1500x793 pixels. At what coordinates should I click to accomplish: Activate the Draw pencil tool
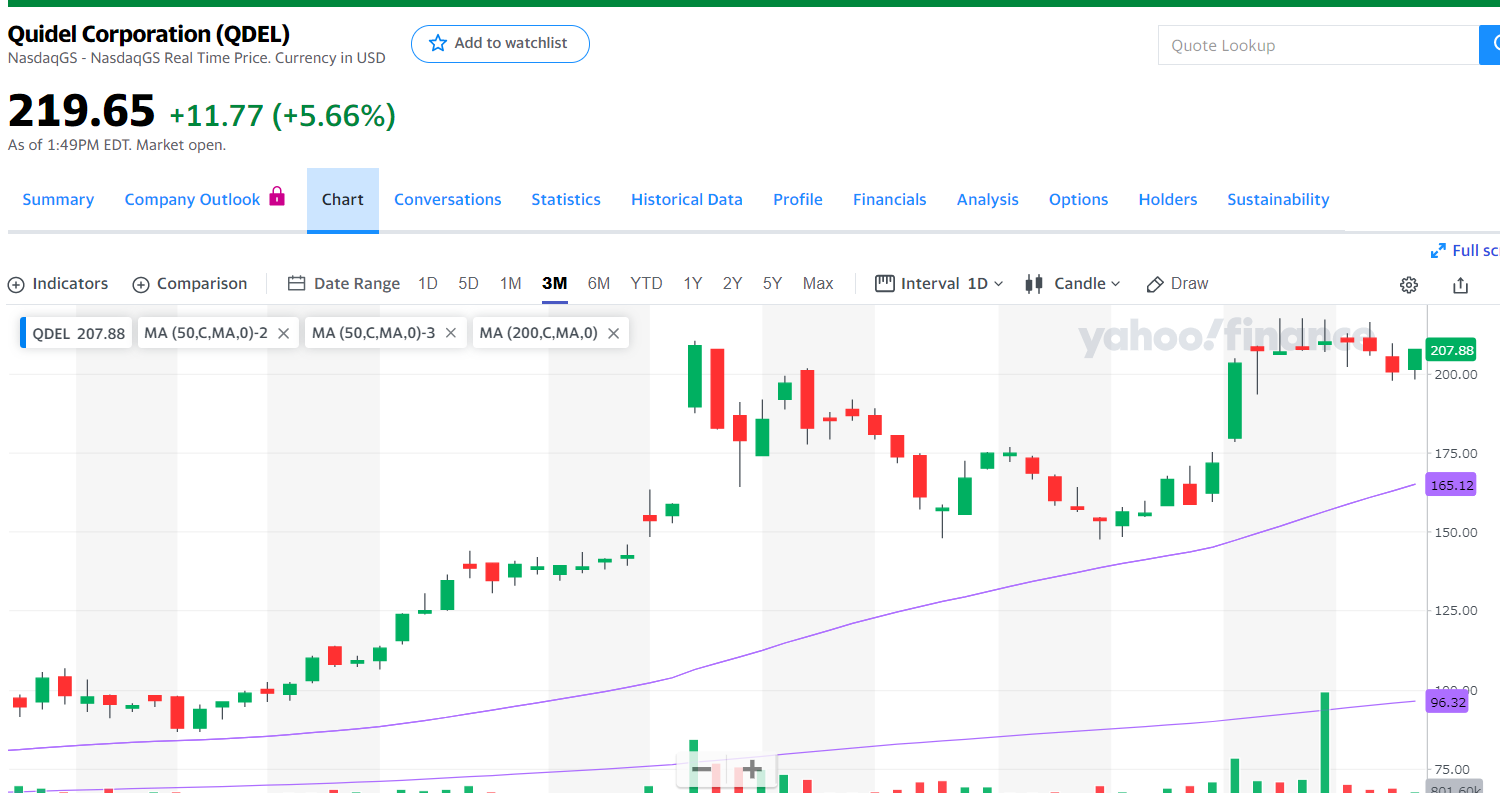(1177, 284)
